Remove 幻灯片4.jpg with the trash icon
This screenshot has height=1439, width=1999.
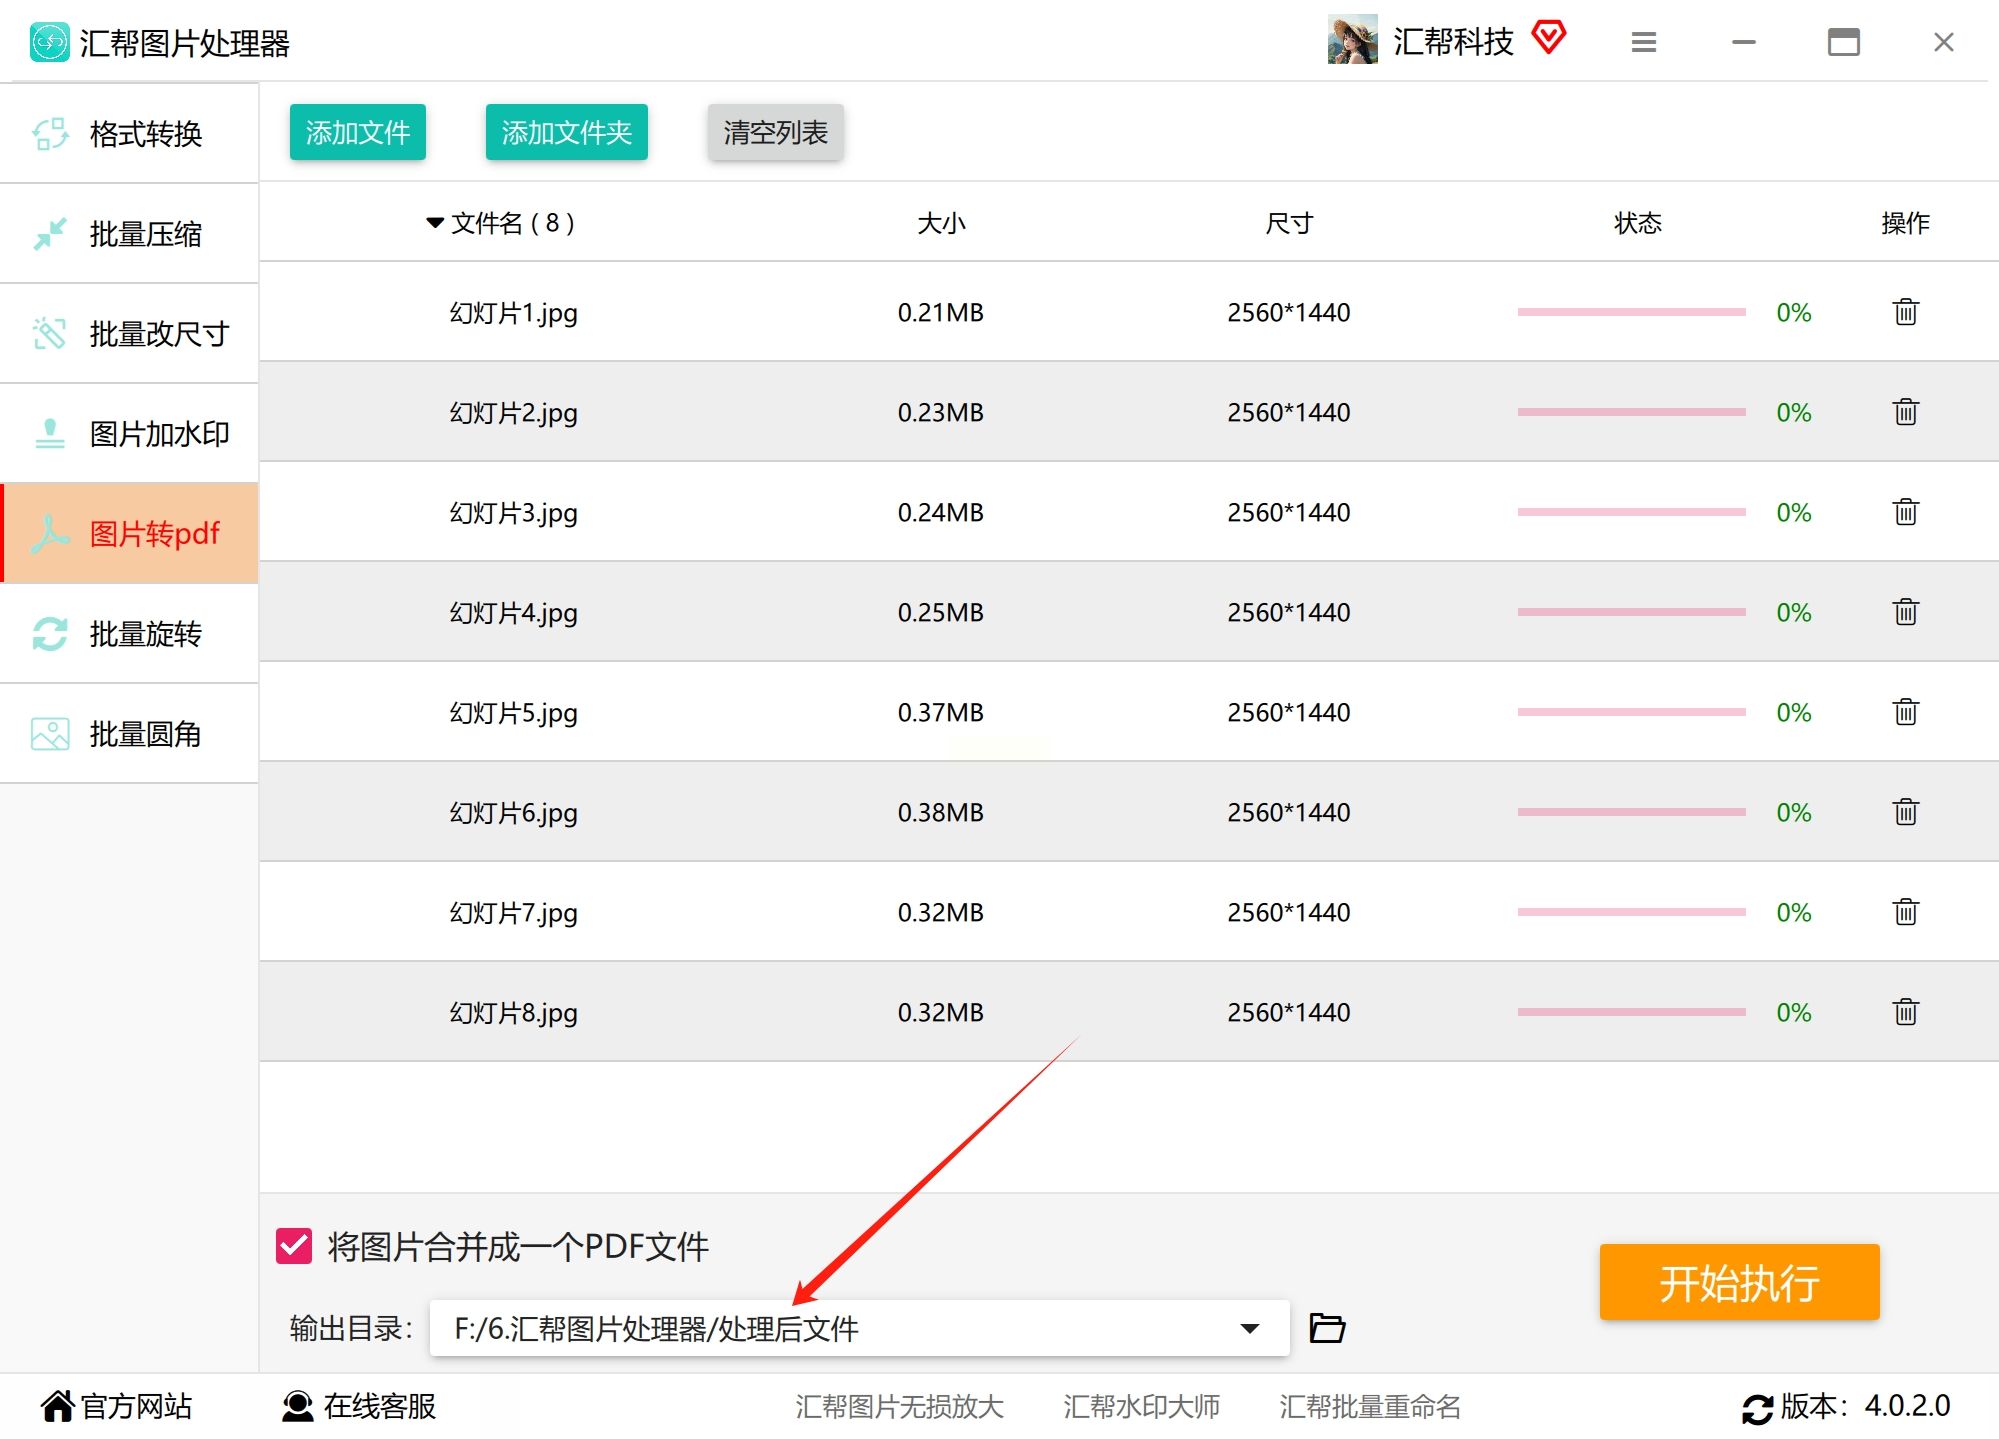pyautogui.click(x=1905, y=612)
